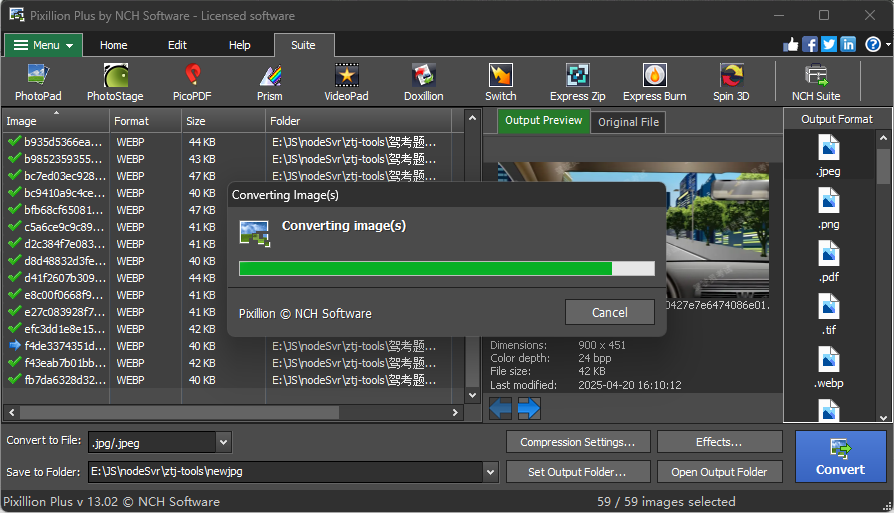894x513 pixels.
Task: Share on Twitter icon
Action: pos(828,44)
